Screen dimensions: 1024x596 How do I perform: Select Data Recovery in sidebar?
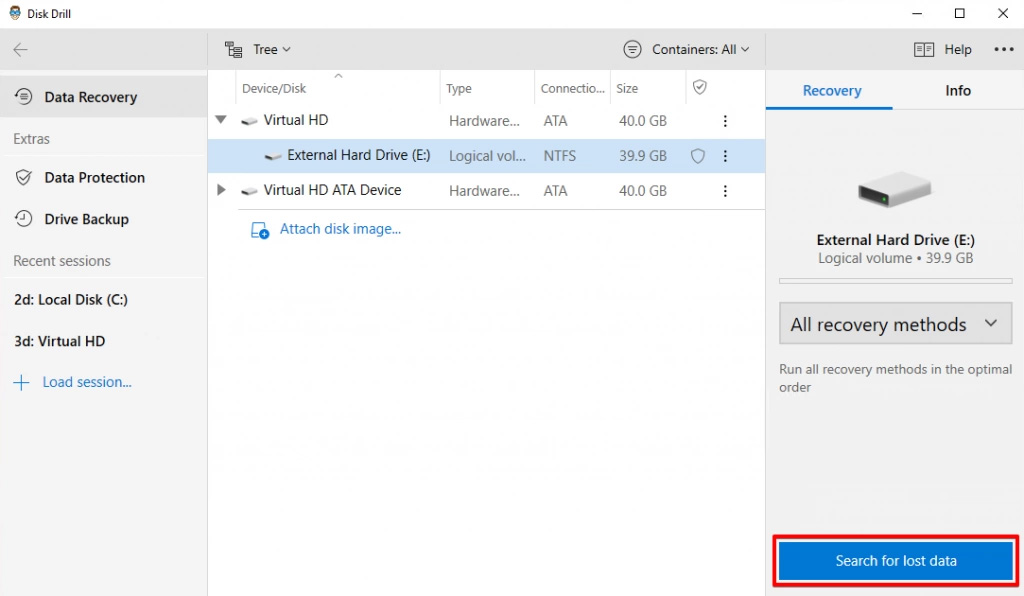point(104,97)
